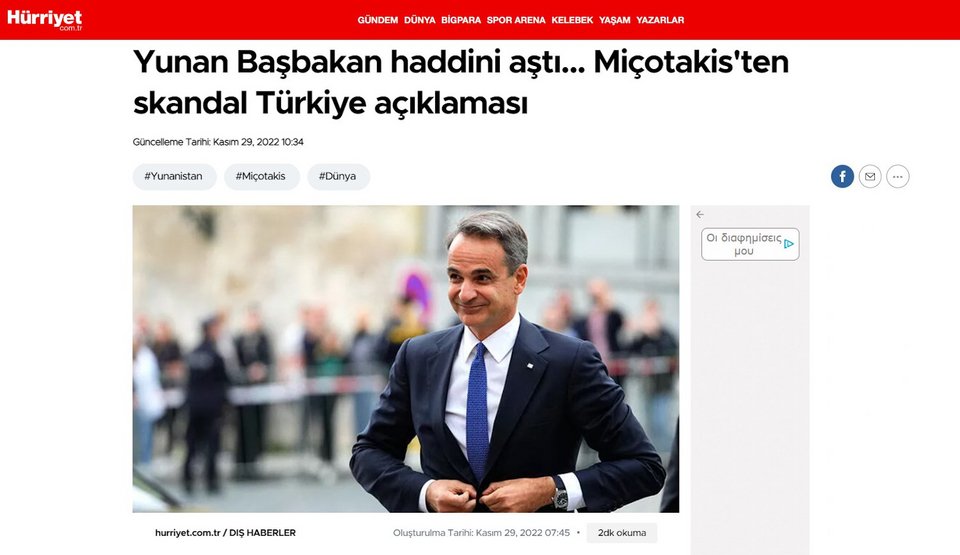This screenshot has width=960, height=555.
Task: Go to the SPOR ARENA section
Action: [516, 20]
